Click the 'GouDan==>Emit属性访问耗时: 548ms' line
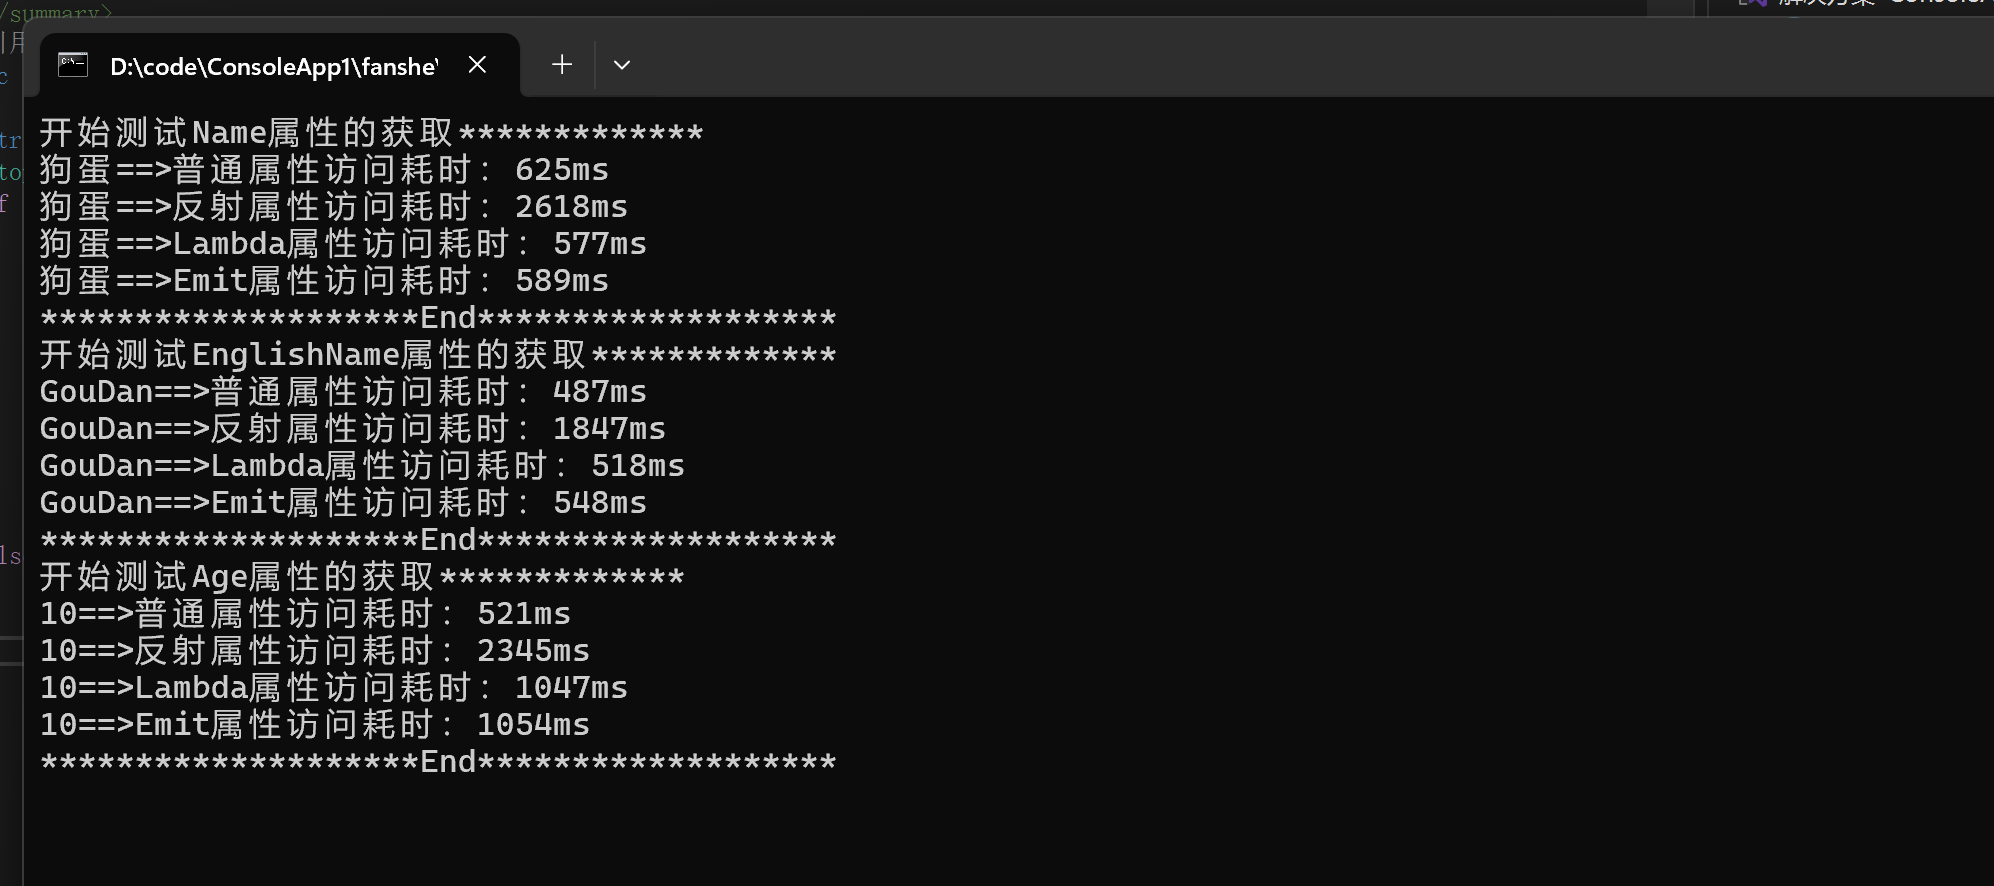This screenshot has height=886, width=1994. 343,503
